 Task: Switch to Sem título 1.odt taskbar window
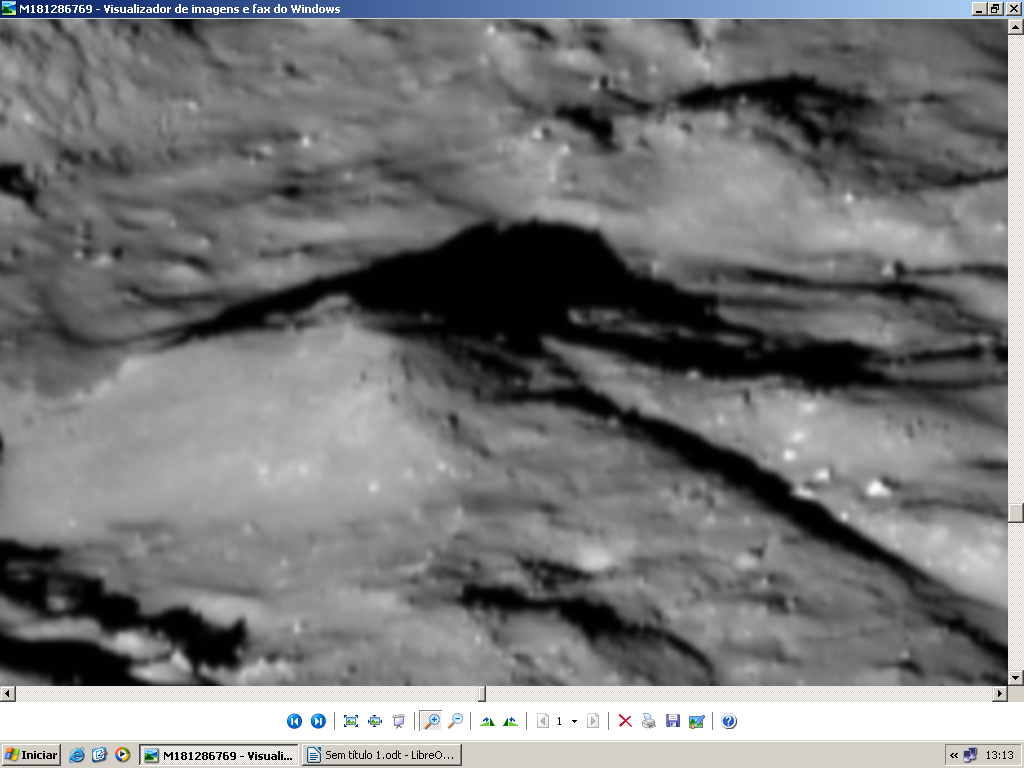(382, 755)
